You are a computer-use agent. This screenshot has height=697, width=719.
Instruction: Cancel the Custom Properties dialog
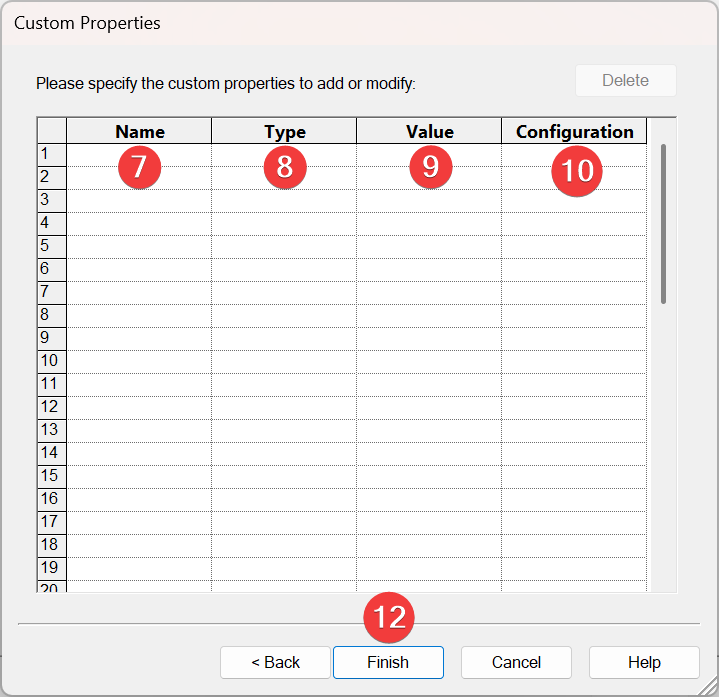[516, 662]
